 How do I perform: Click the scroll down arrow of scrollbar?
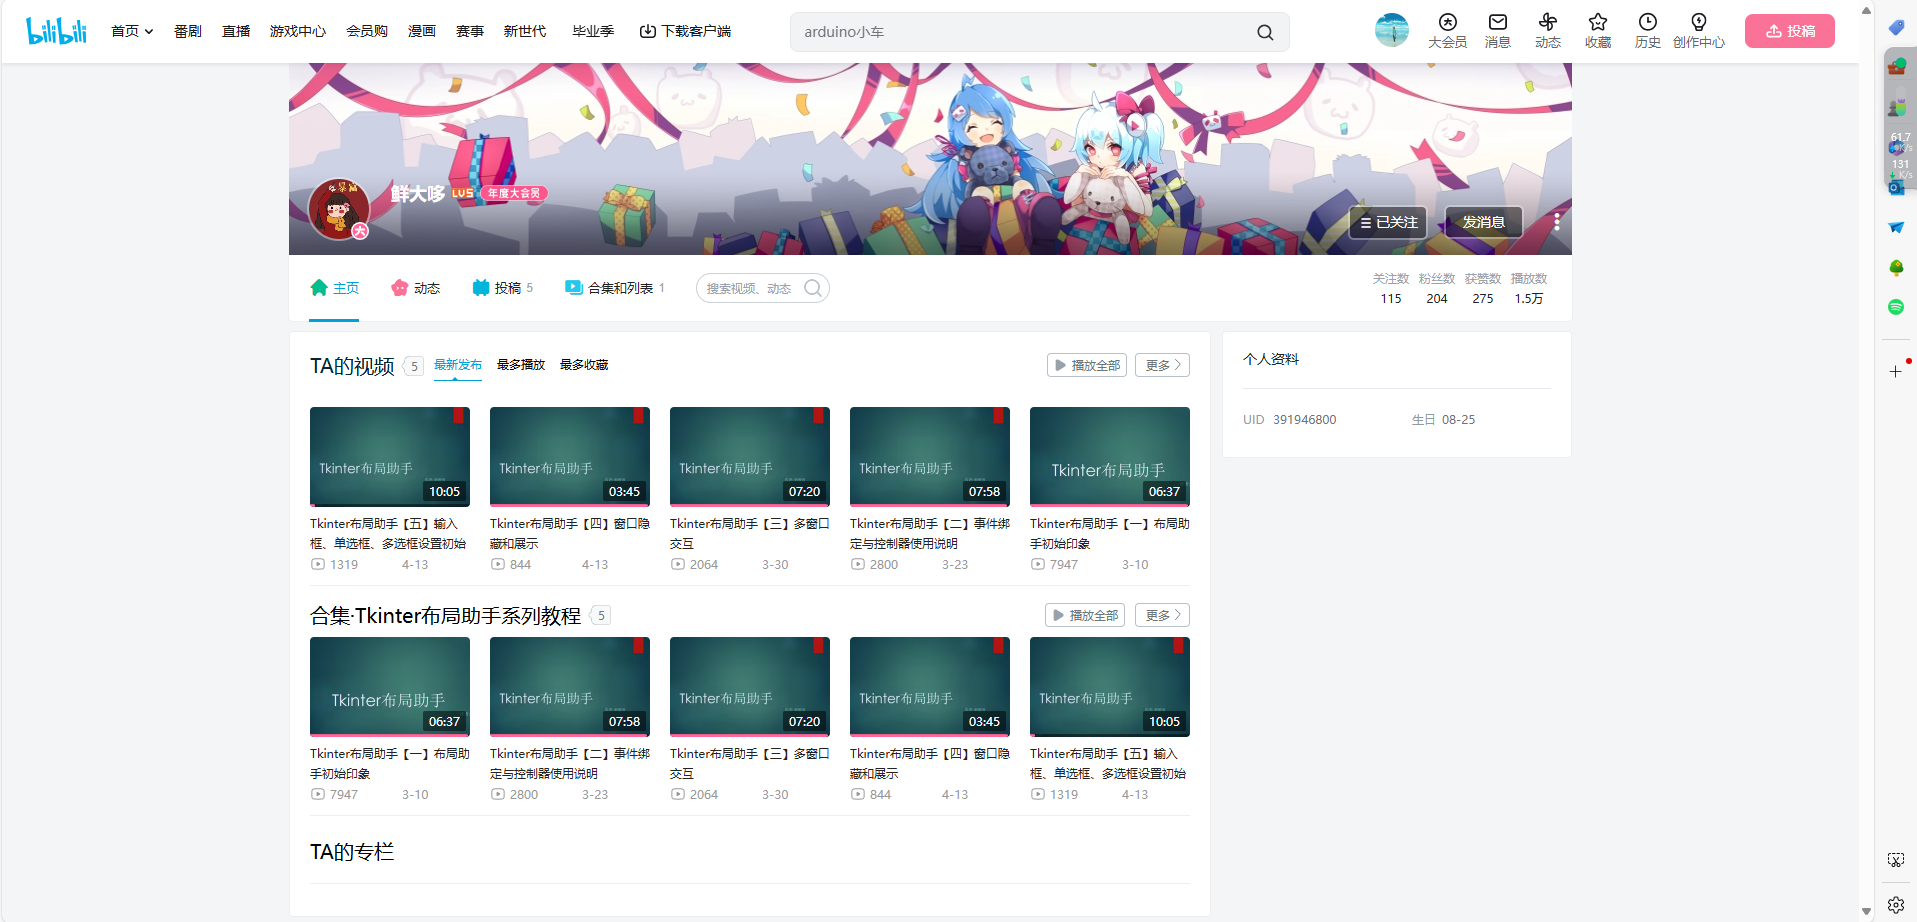tap(1866, 912)
